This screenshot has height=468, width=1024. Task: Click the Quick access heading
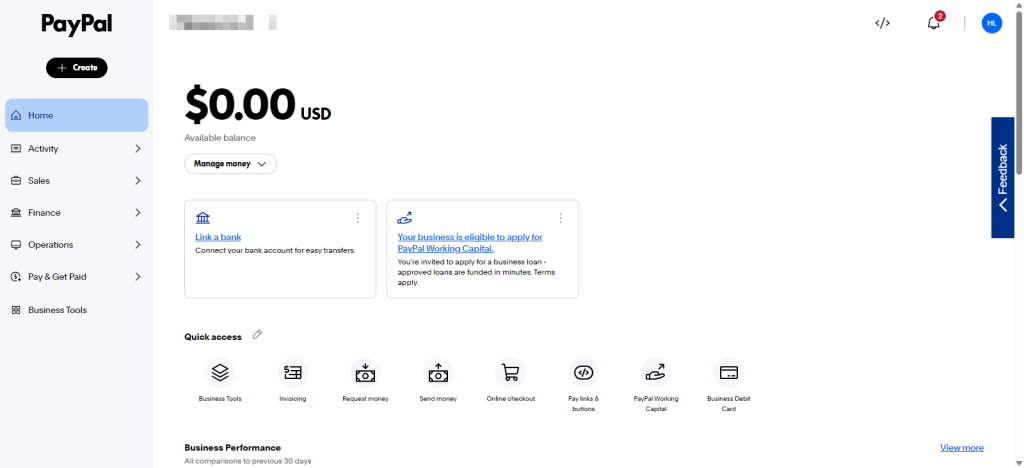[x=213, y=337]
